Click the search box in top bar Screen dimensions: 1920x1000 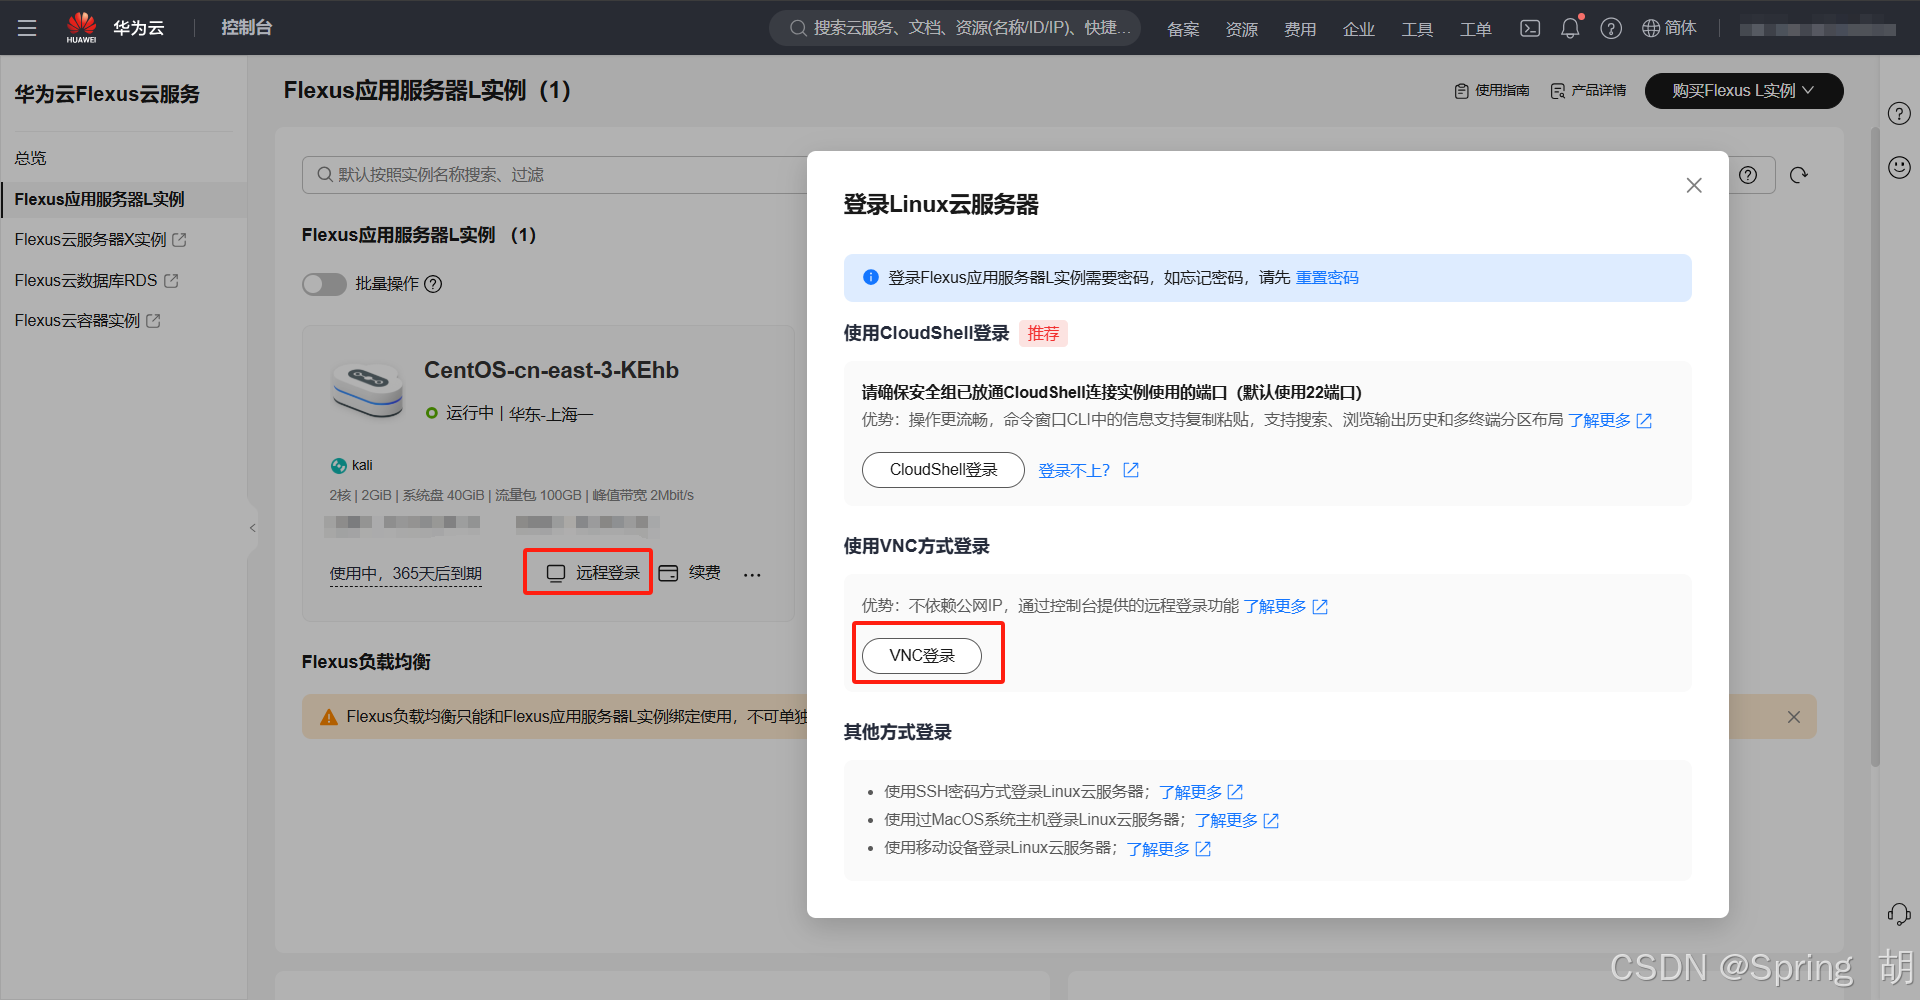[x=954, y=28]
